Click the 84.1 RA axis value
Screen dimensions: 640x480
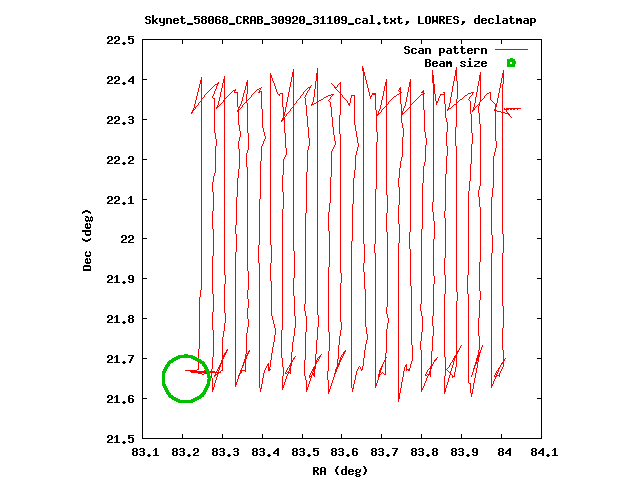[x=544, y=452]
